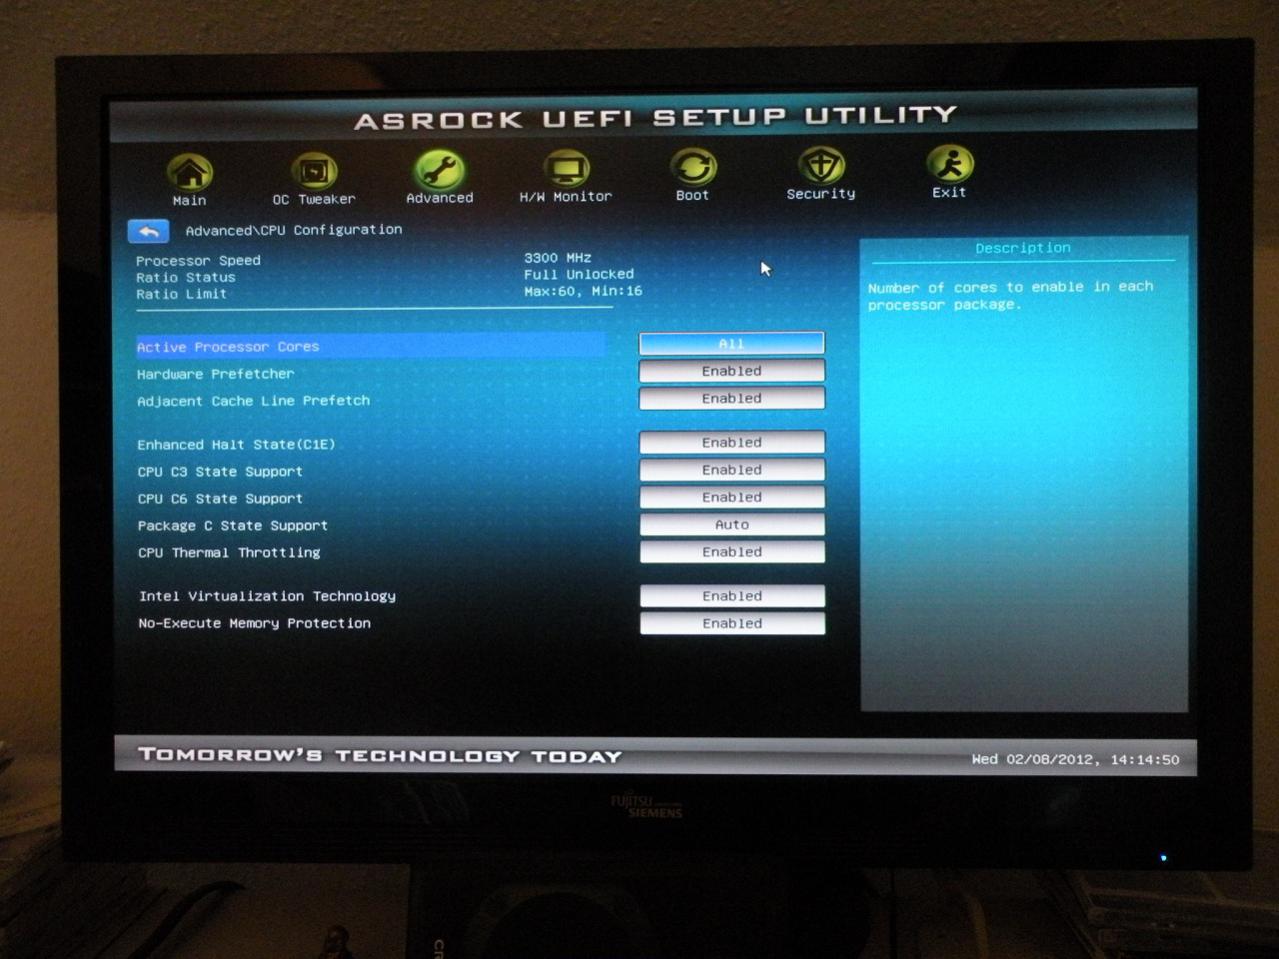Change CPU C3 State Support value

click(732, 470)
